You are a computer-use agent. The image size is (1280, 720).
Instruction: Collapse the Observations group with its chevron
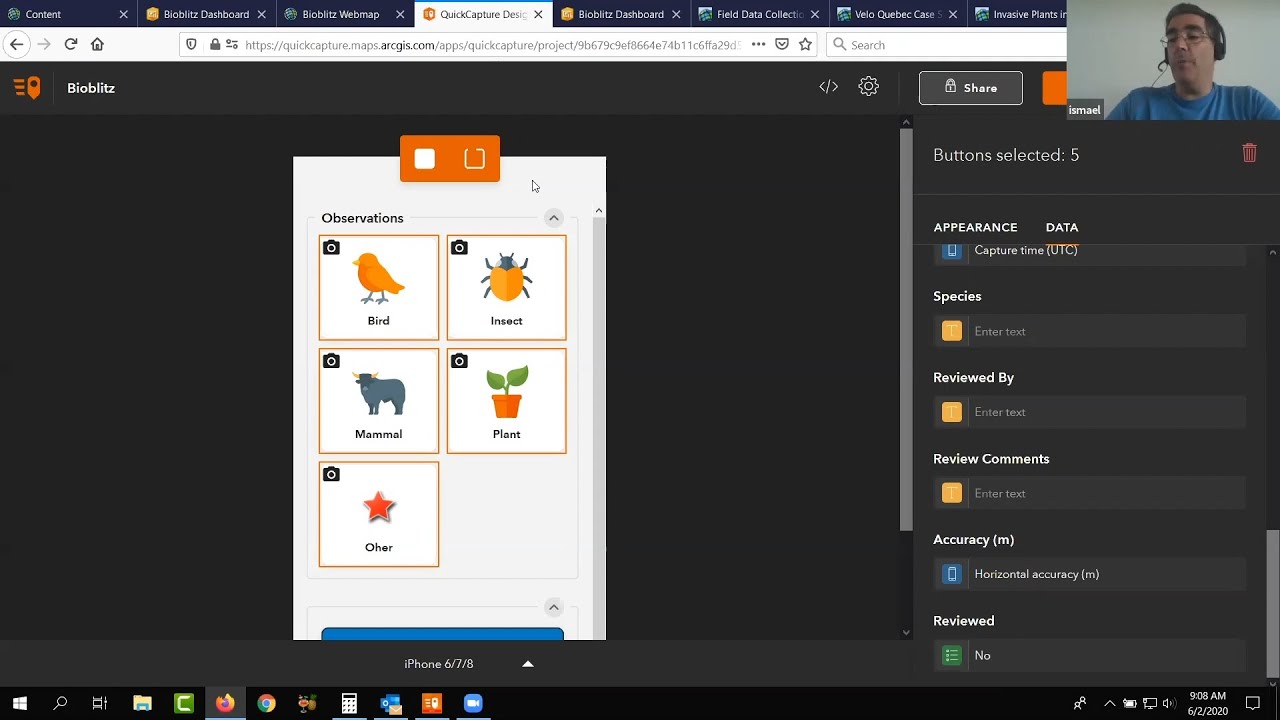click(553, 218)
